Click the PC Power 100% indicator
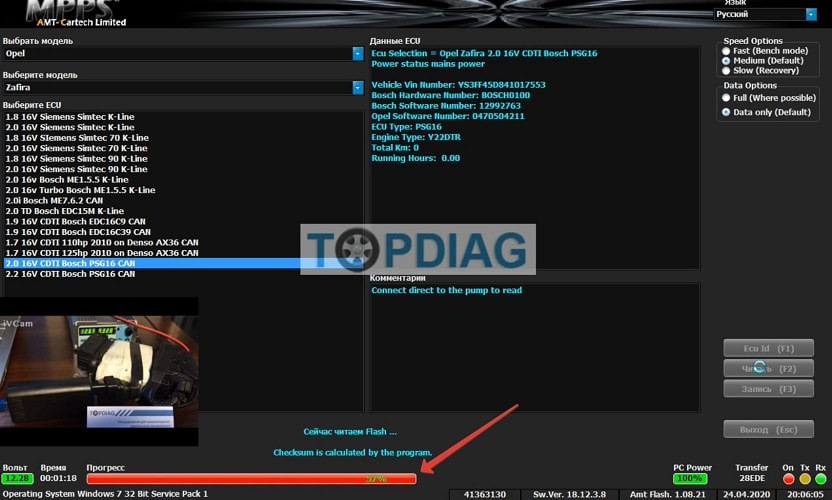 coord(690,478)
